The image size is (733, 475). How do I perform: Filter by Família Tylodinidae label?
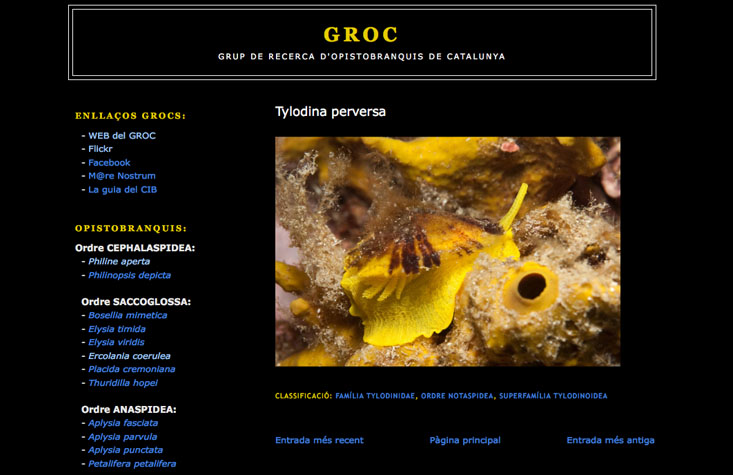(x=375, y=396)
